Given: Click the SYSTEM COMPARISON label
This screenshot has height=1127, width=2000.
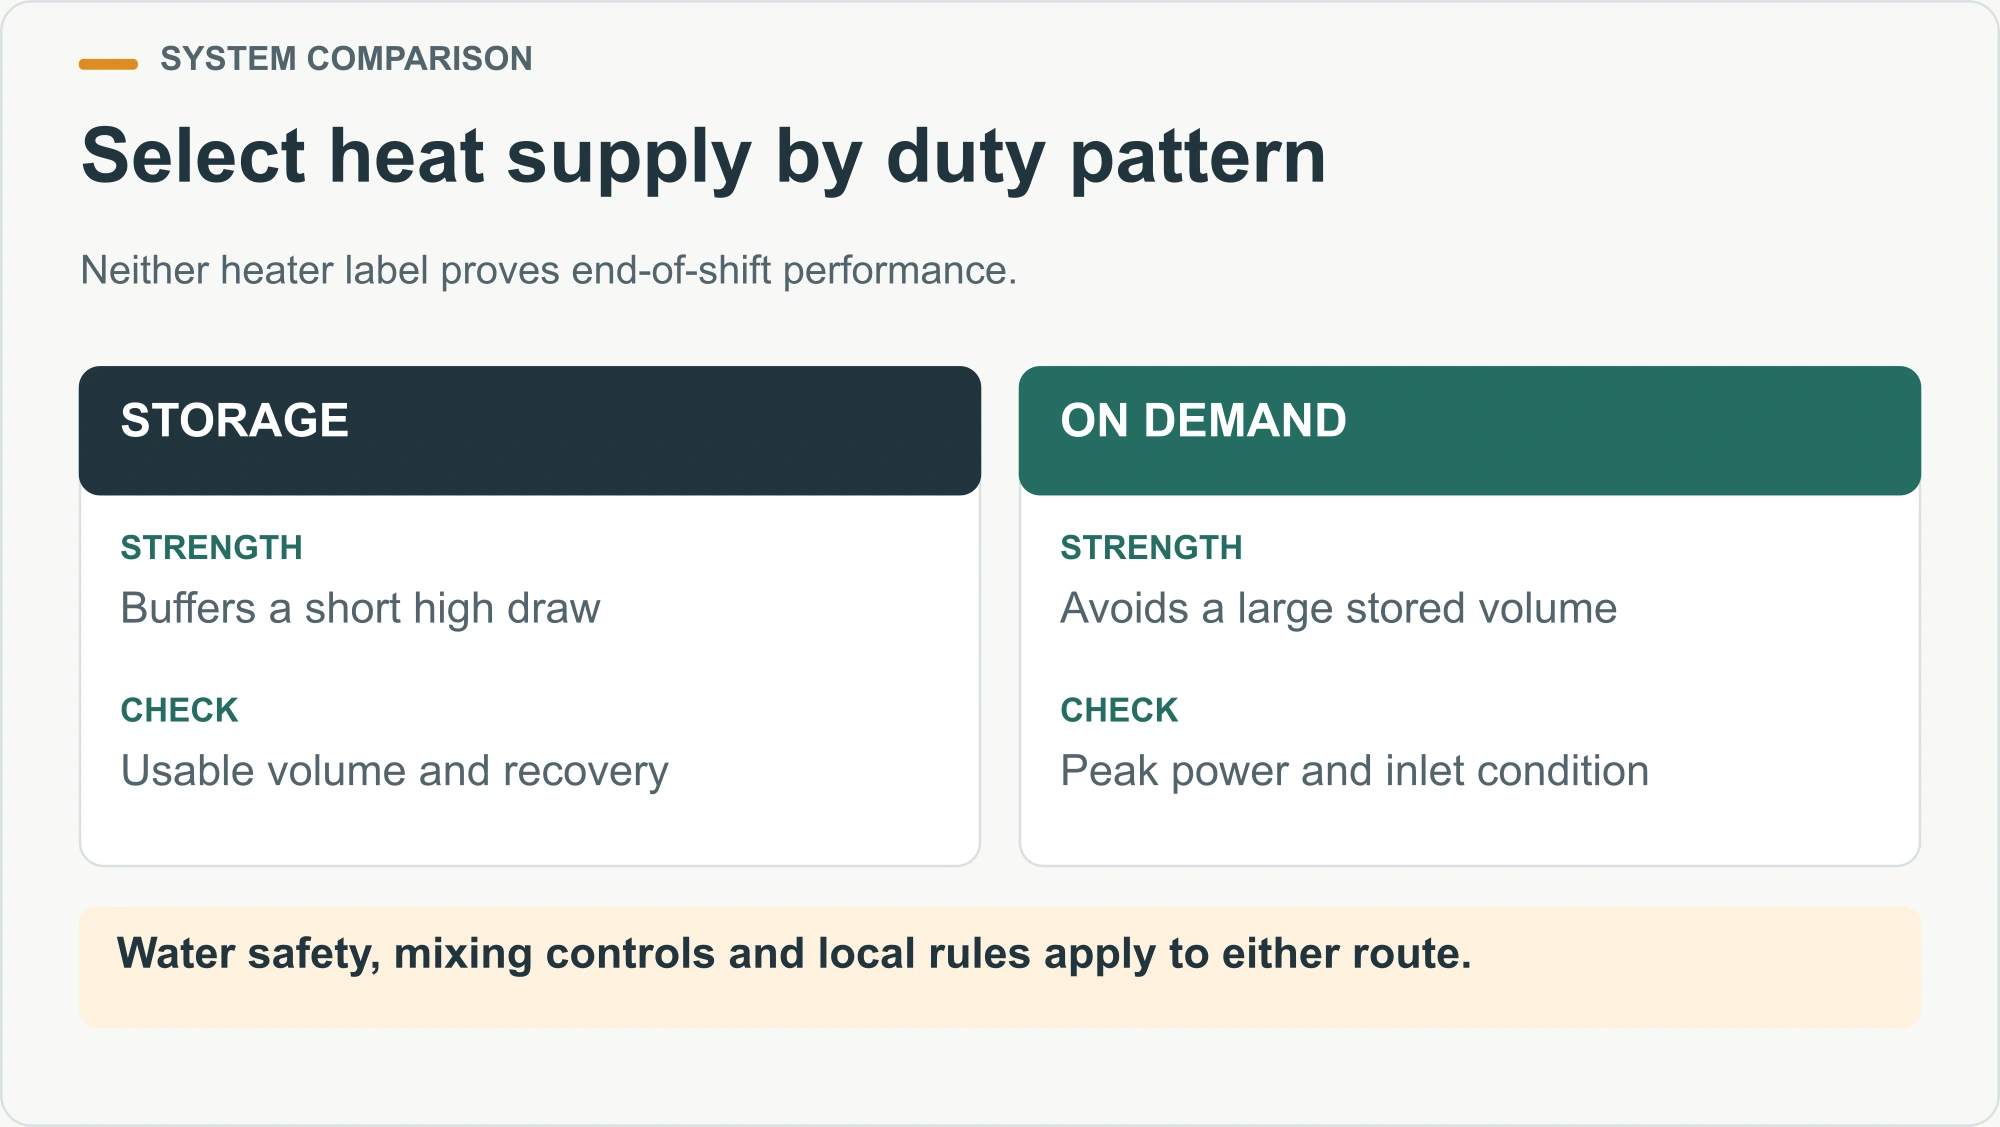Looking at the screenshot, I should point(346,59).
